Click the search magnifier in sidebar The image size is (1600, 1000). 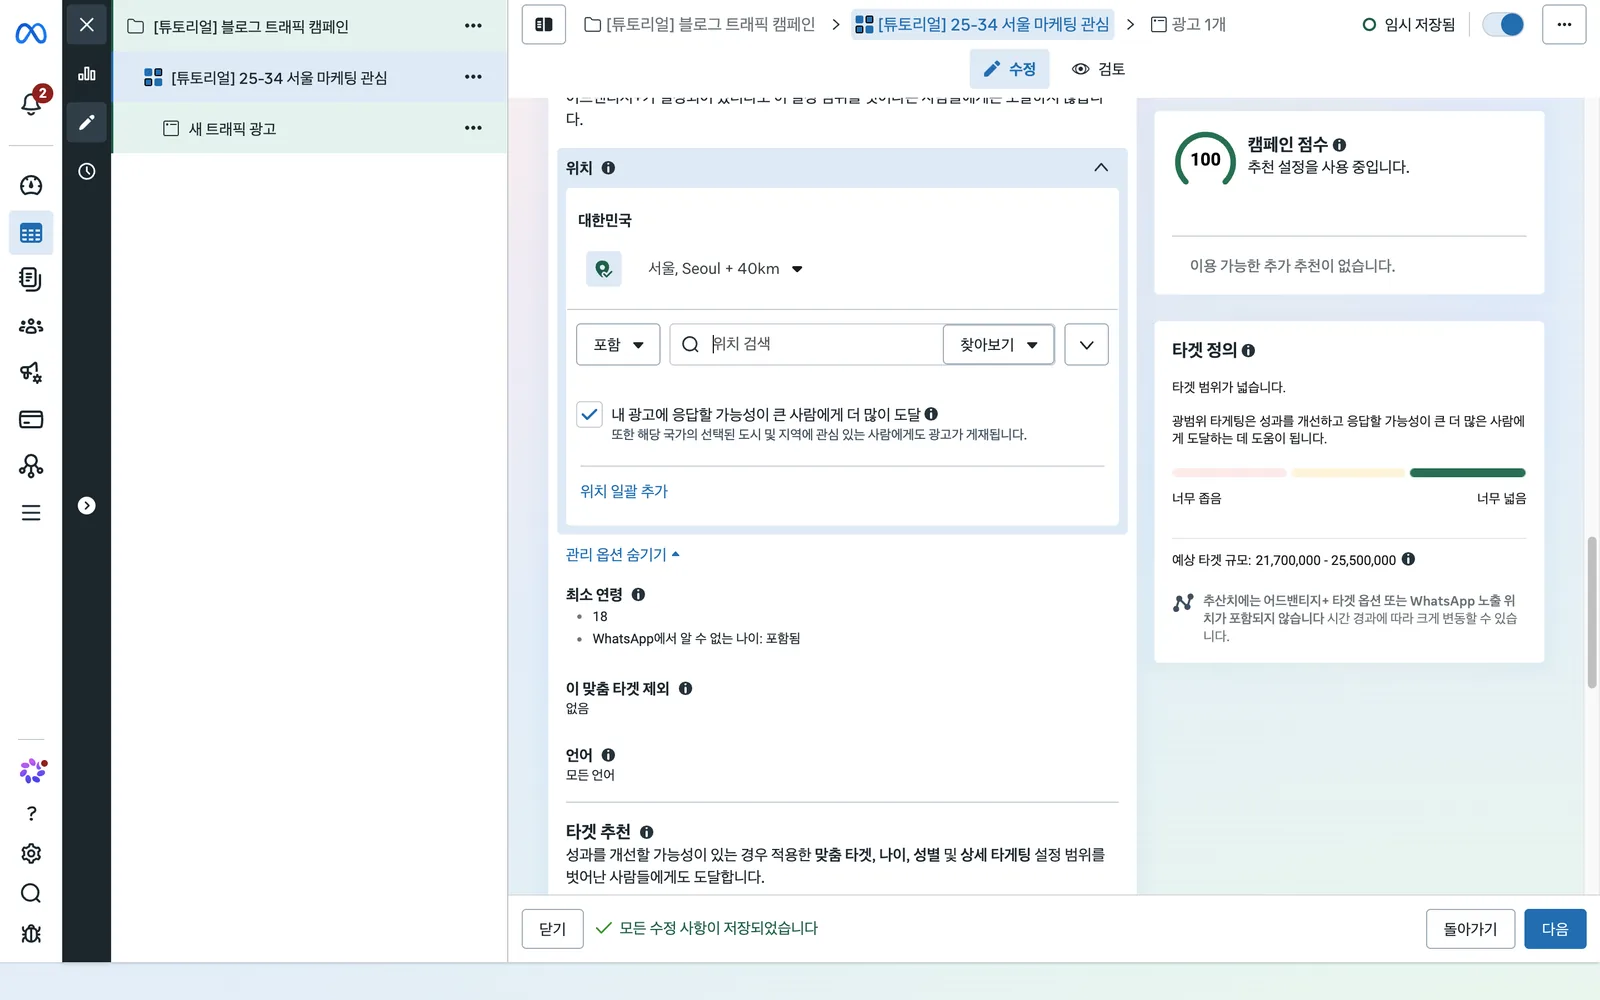[31, 893]
